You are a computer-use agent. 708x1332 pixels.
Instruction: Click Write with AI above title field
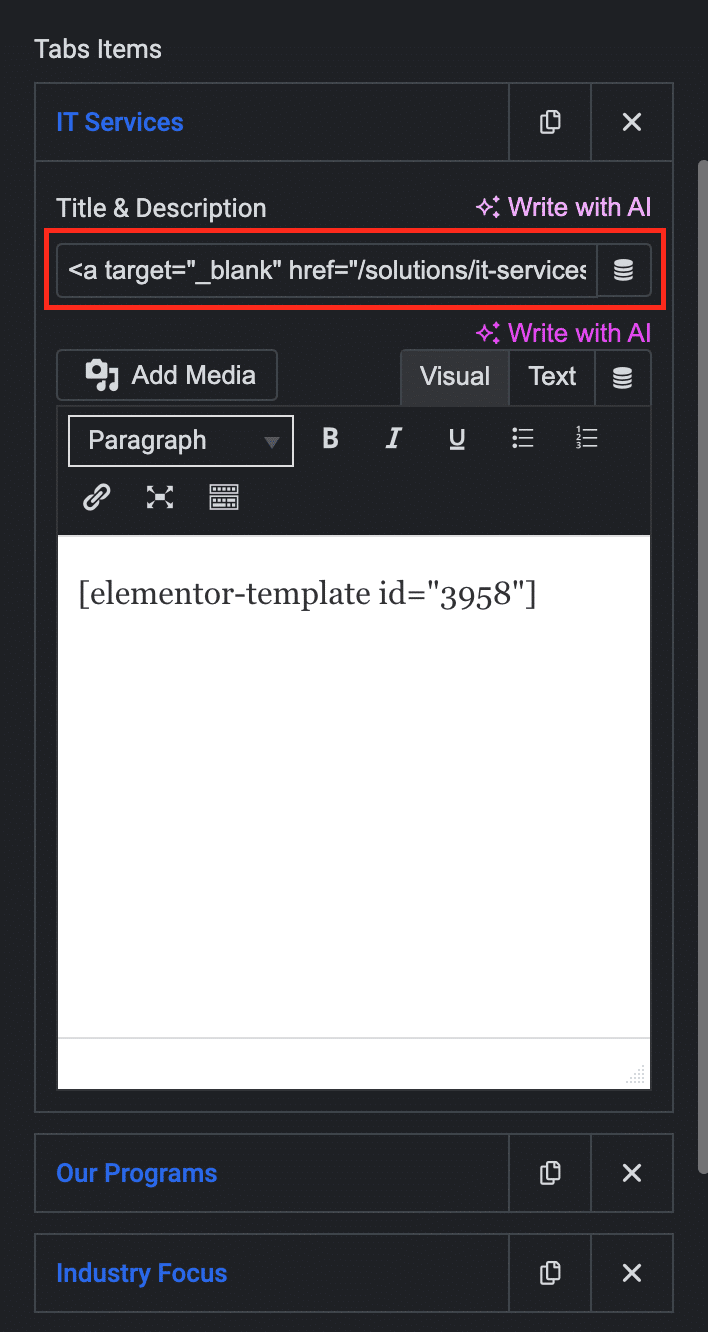pos(563,207)
